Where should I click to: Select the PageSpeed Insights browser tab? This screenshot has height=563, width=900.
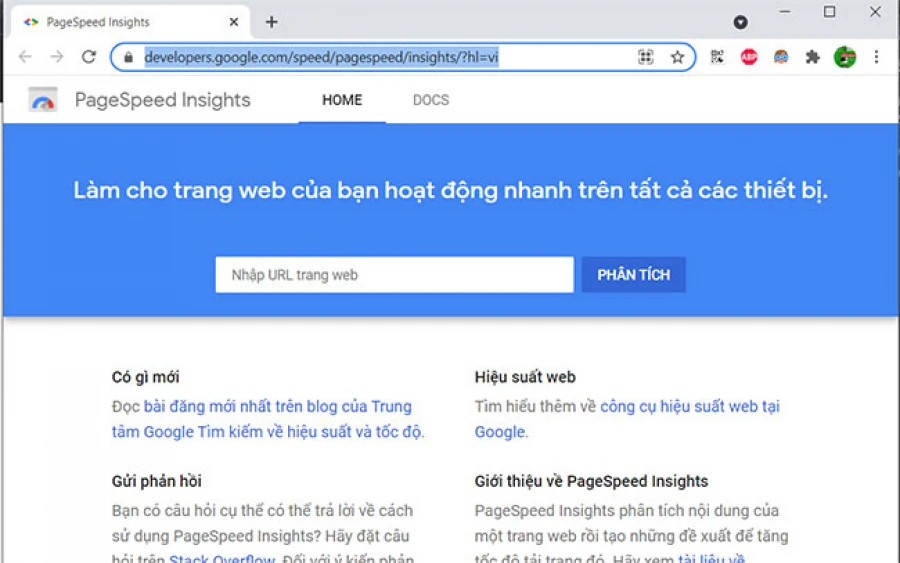coord(131,22)
